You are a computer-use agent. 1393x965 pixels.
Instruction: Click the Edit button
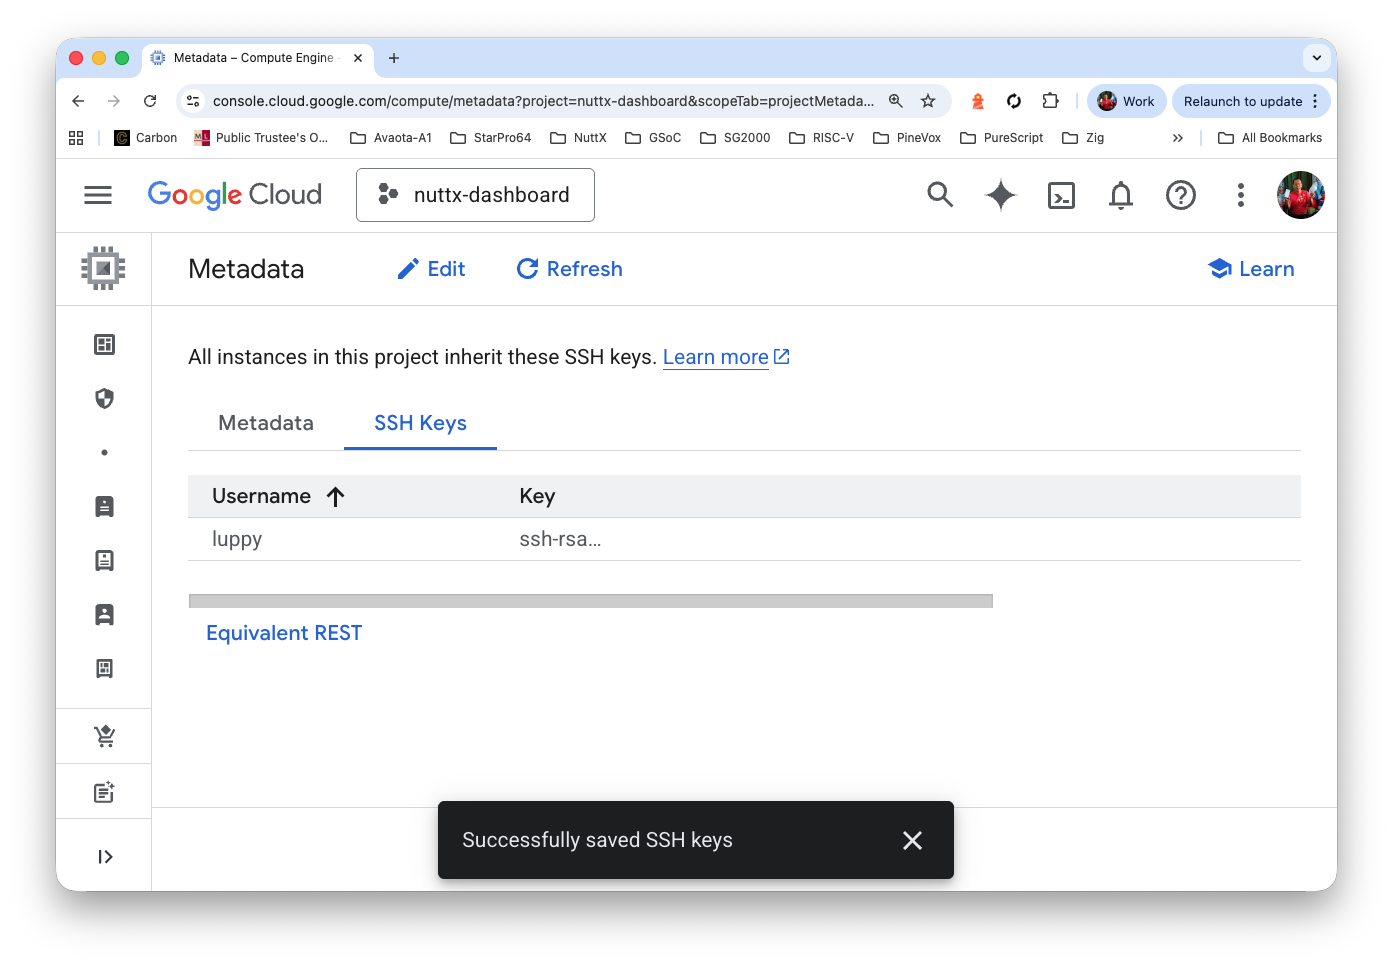pos(430,268)
